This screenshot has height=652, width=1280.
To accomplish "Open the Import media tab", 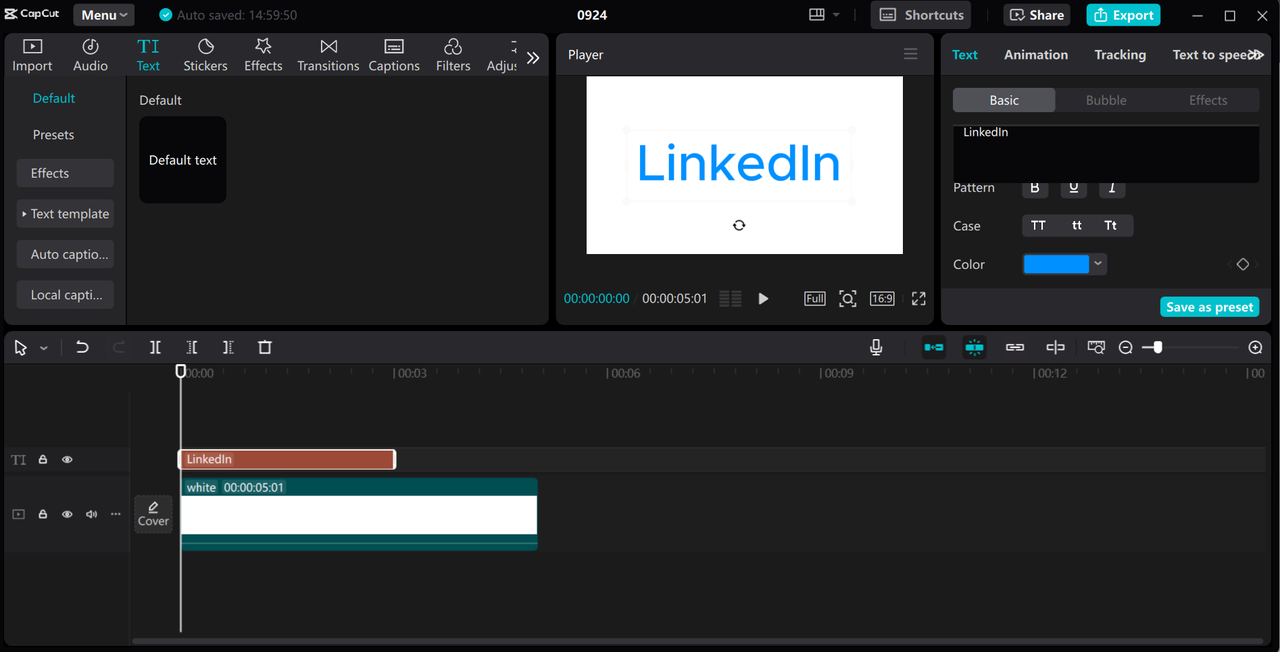I will point(32,56).
